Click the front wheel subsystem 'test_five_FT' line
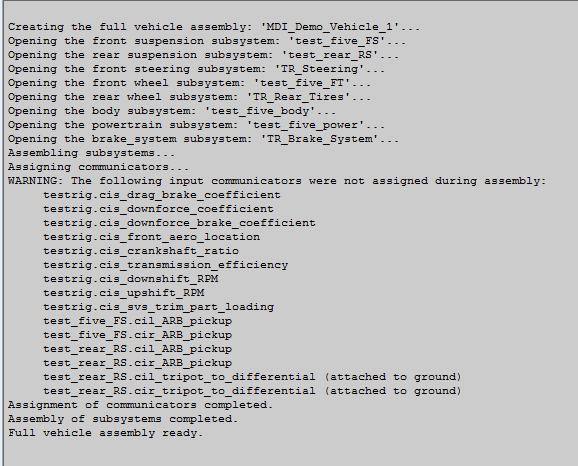 pyautogui.click(x=189, y=83)
